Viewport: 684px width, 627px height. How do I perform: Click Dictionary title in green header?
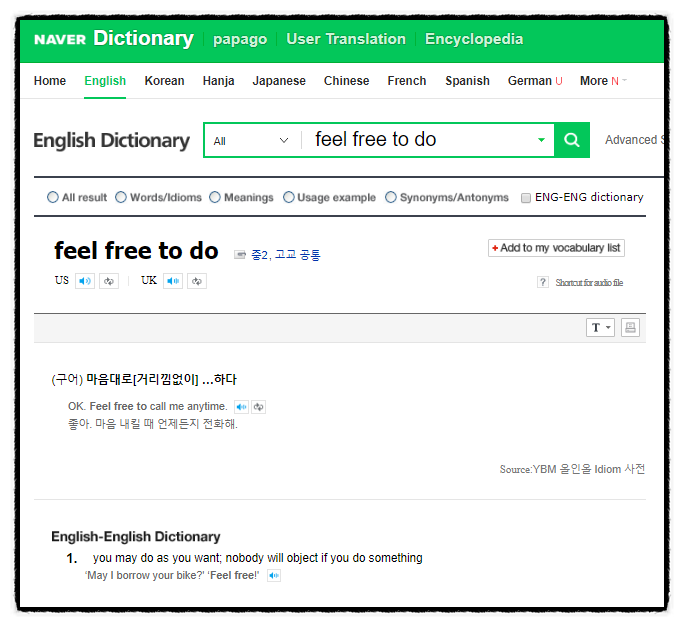[x=144, y=38]
